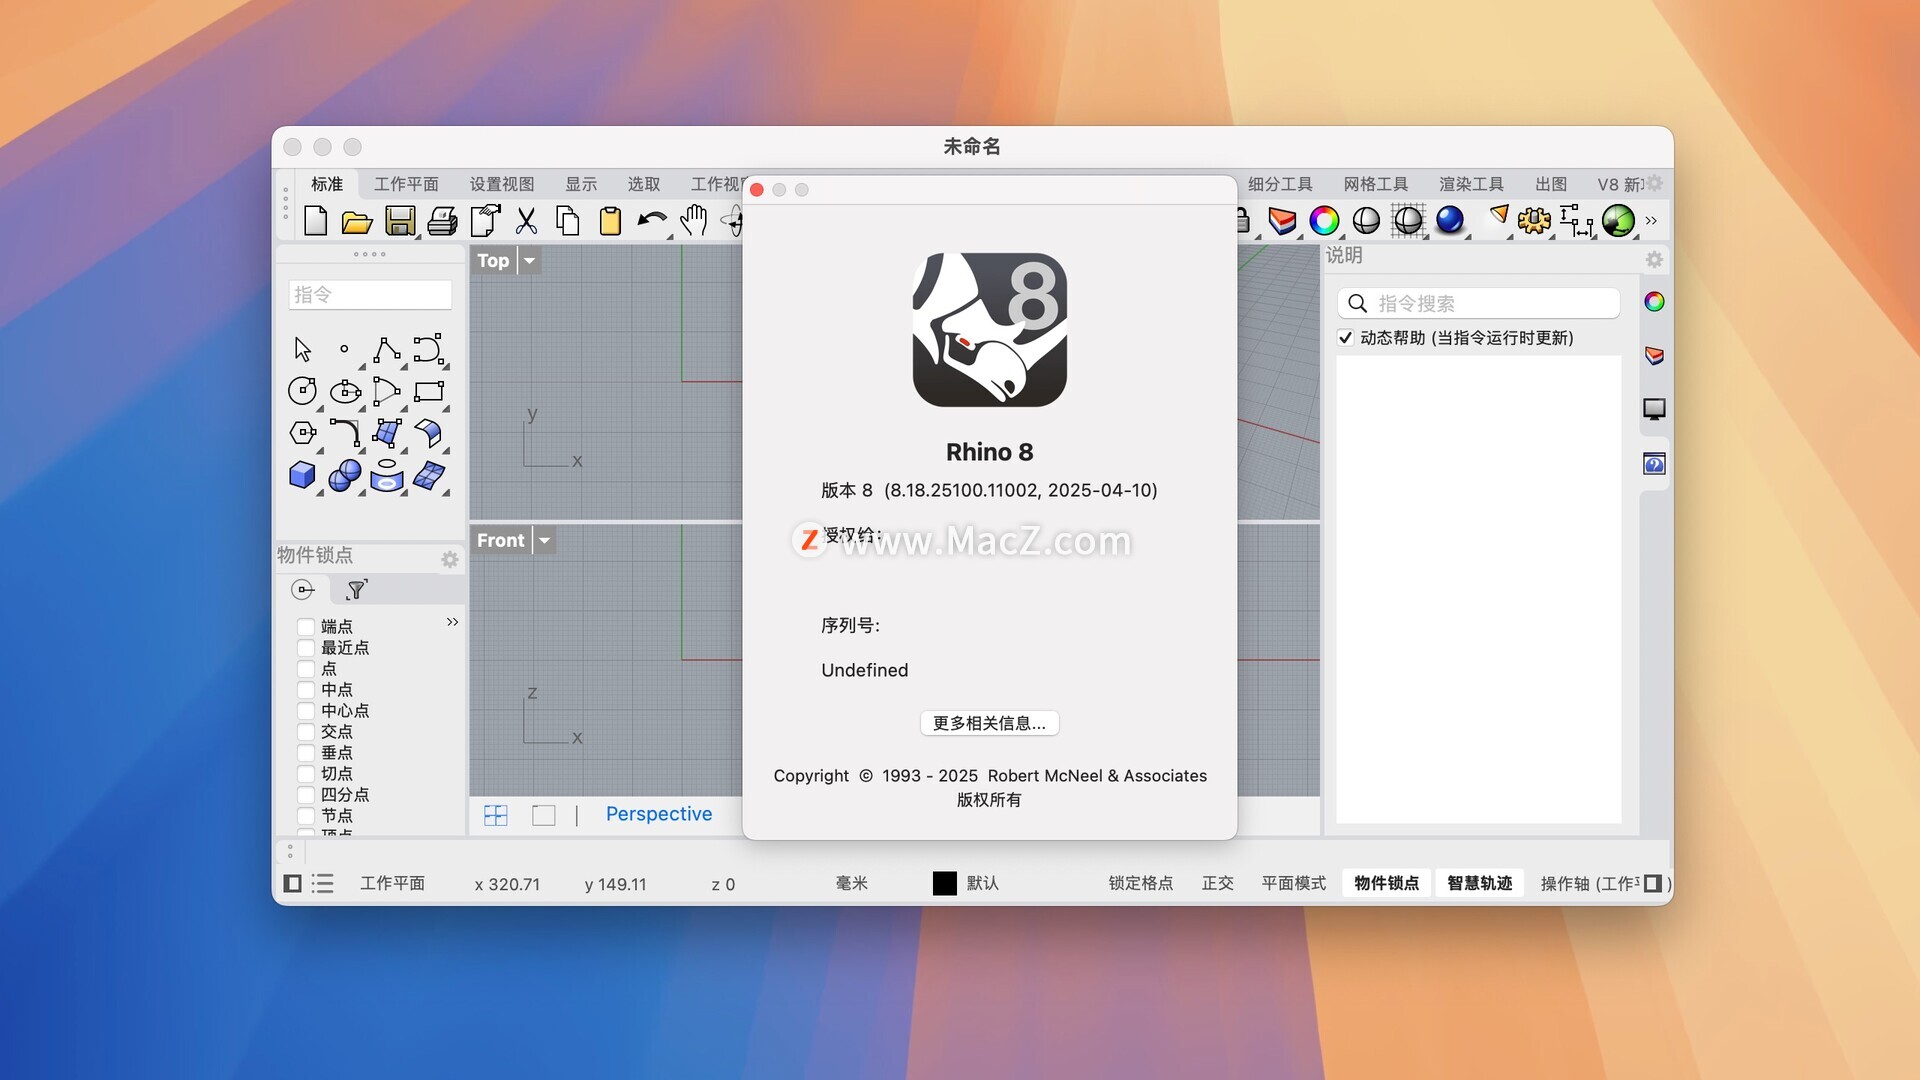Select the arrow pointer tool
The height and width of the screenshot is (1080, 1920).
click(x=302, y=349)
